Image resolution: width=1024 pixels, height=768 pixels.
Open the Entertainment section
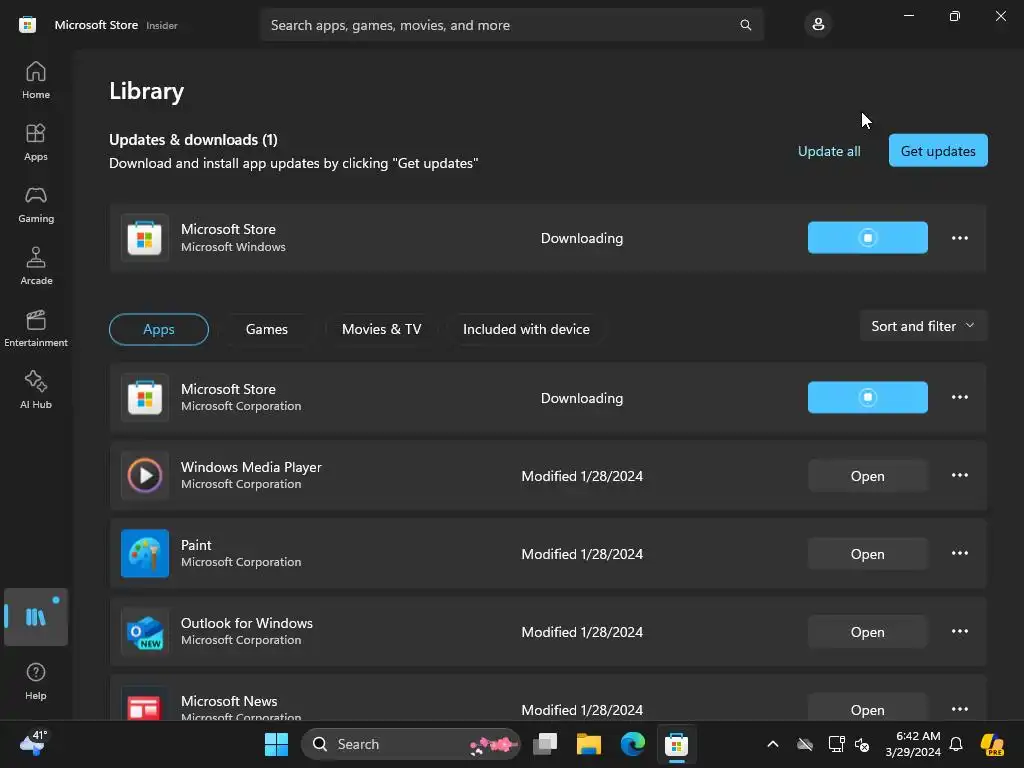tap(36, 328)
